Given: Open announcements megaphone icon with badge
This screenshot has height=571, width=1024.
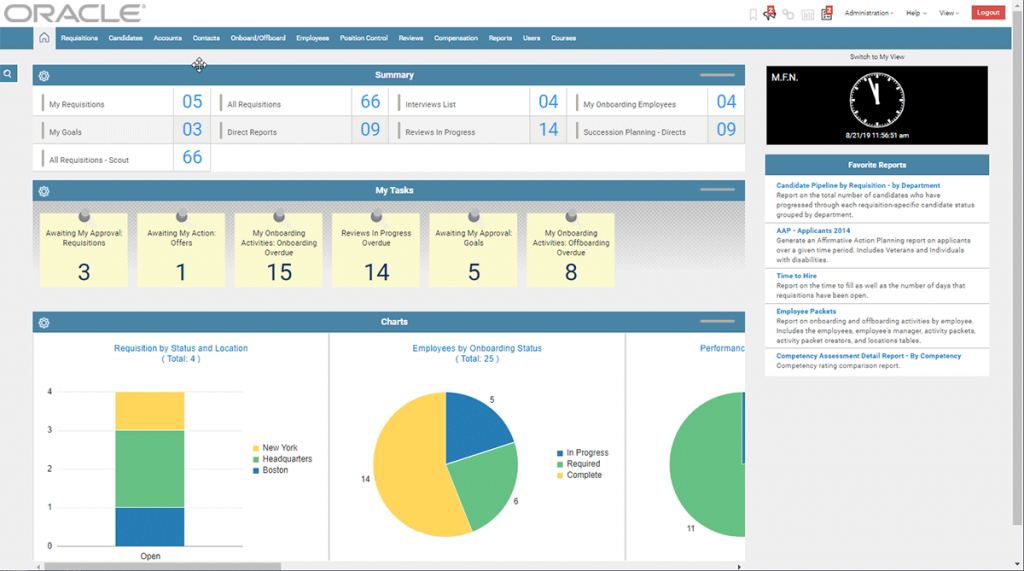Looking at the screenshot, I should point(769,13).
